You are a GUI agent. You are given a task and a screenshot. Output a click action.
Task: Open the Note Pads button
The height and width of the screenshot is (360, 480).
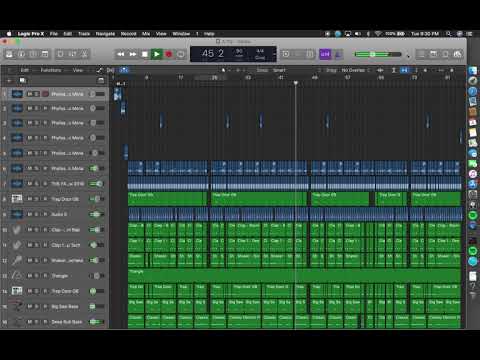click(433, 54)
